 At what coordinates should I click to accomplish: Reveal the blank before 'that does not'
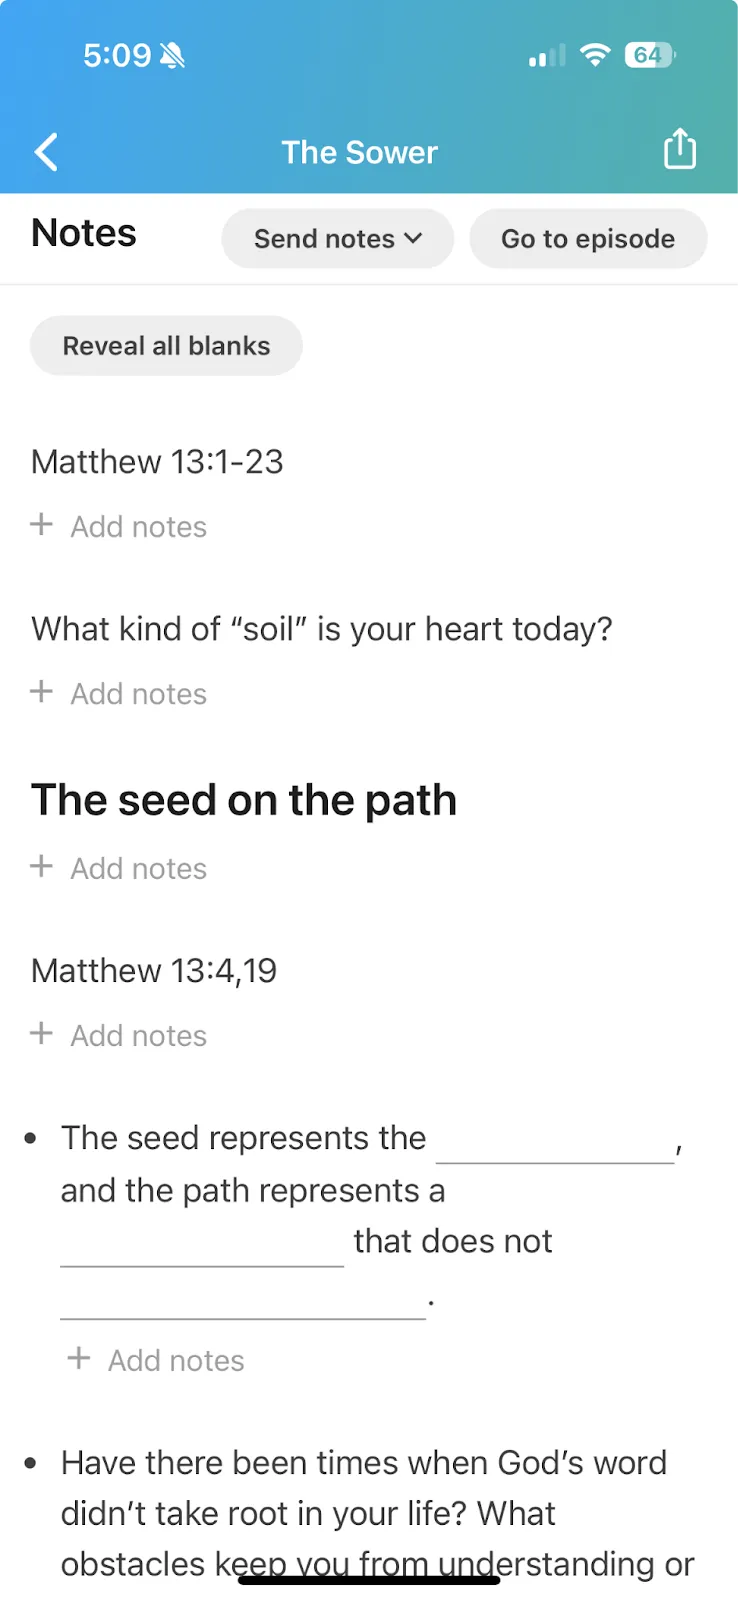(202, 1248)
